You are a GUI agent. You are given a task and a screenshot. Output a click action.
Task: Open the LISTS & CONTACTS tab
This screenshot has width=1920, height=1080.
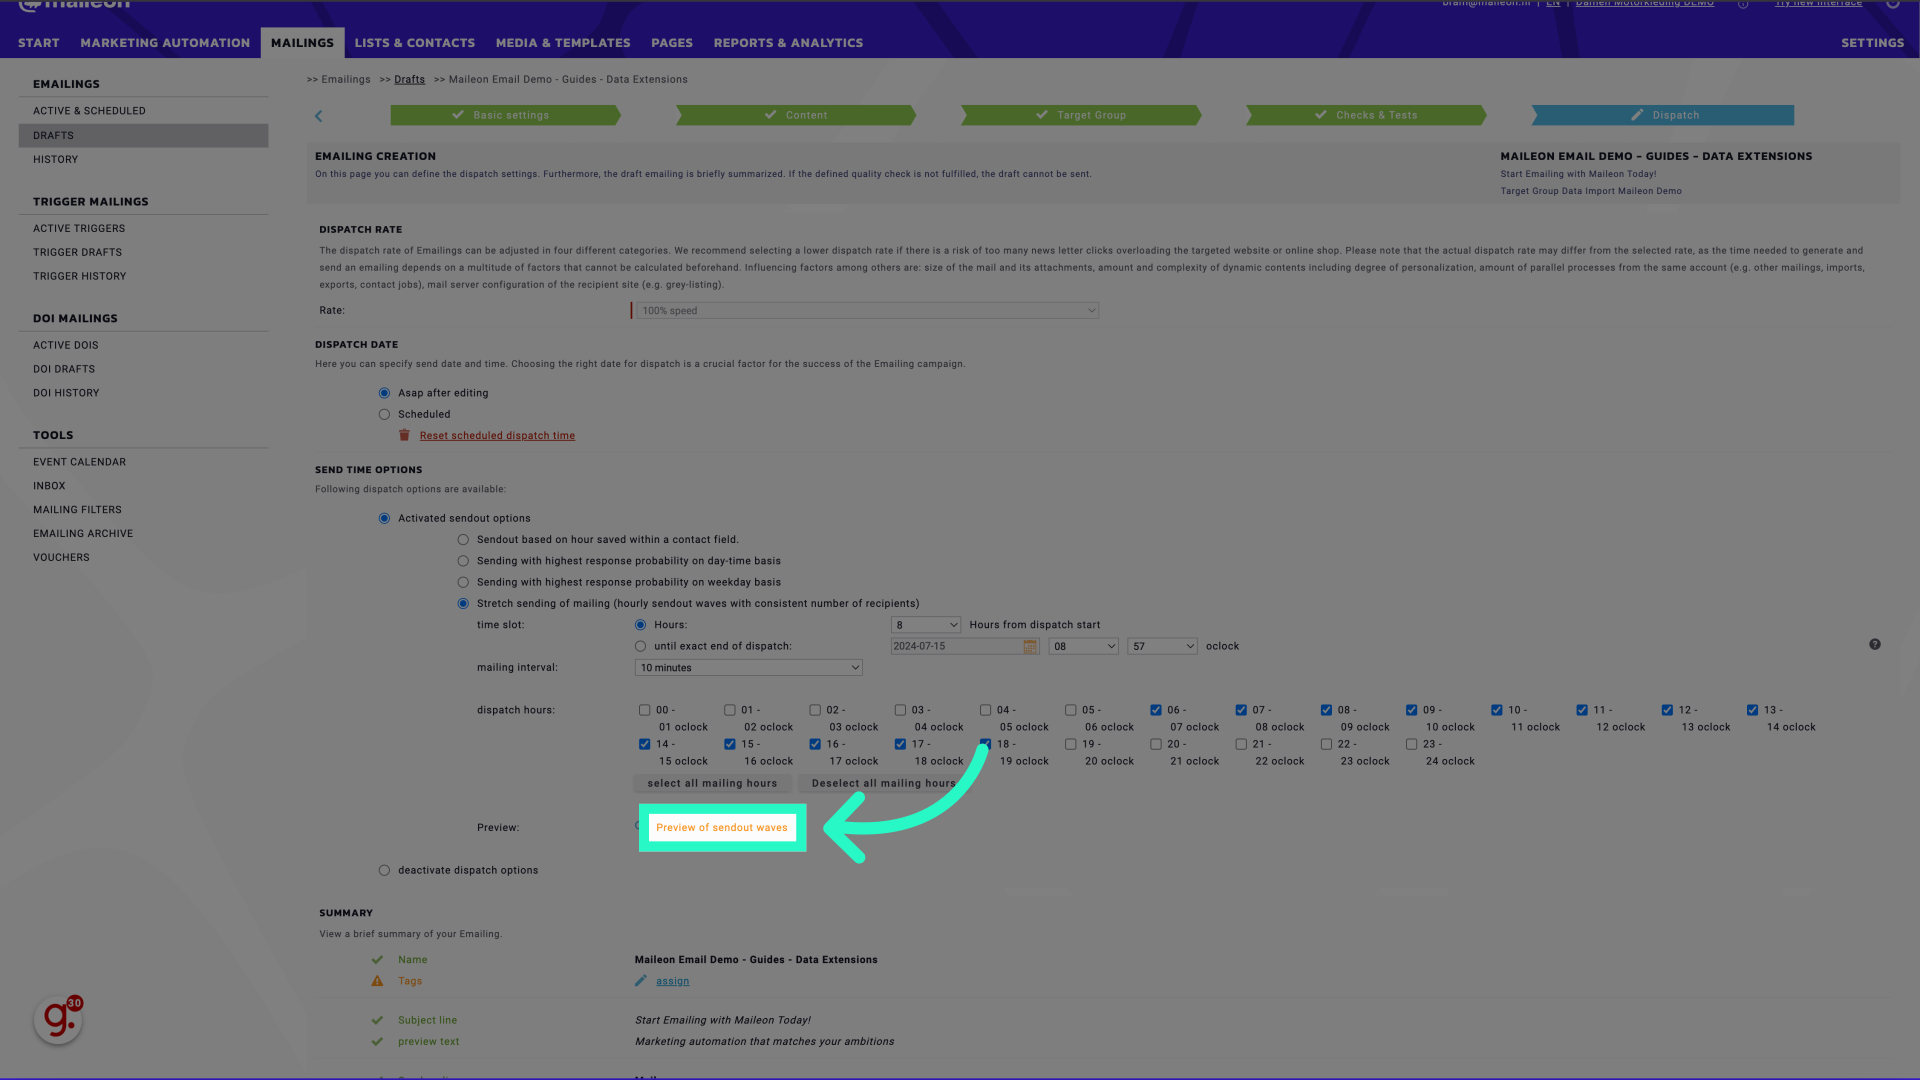(414, 43)
